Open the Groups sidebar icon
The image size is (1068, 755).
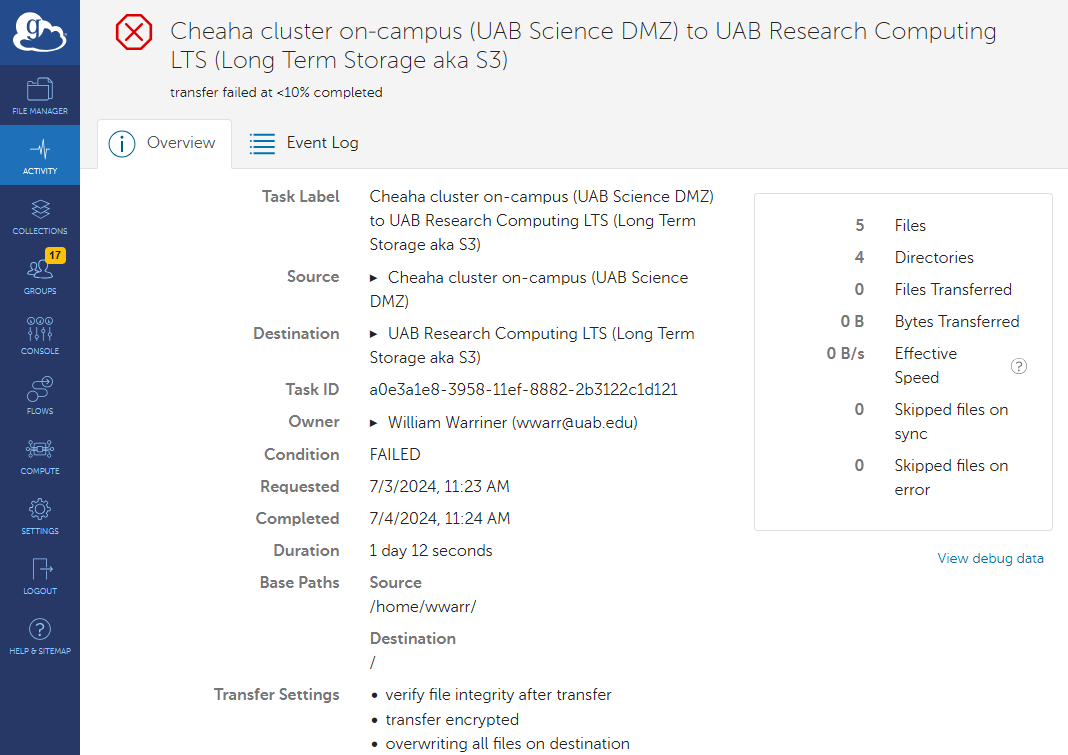pyautogui.click(x=40, y=273)
